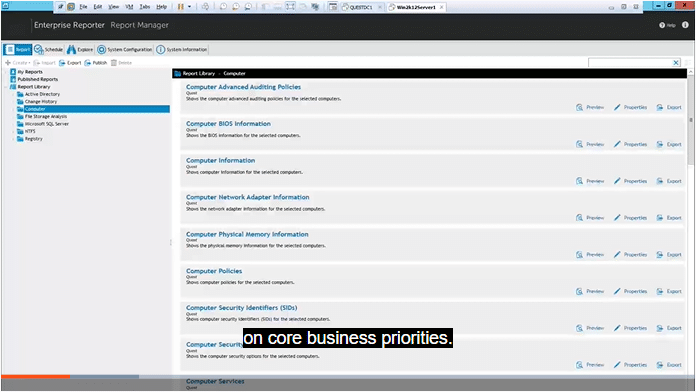The height and width of the screenshot is (392, 696).
Task: Select My Reports in the tree
Action: tap(30, 71)
